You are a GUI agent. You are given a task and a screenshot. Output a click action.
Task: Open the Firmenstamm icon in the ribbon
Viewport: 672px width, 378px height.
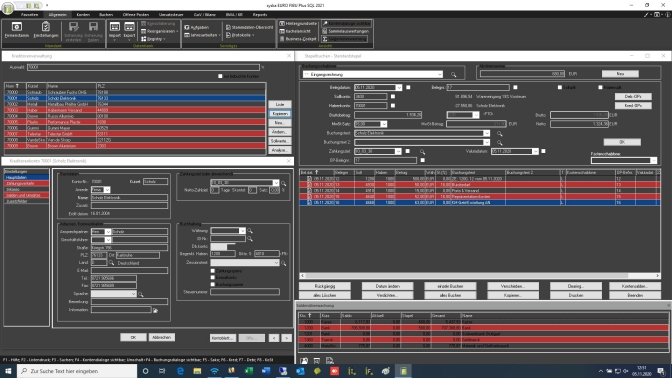click(x=17, y=30)
